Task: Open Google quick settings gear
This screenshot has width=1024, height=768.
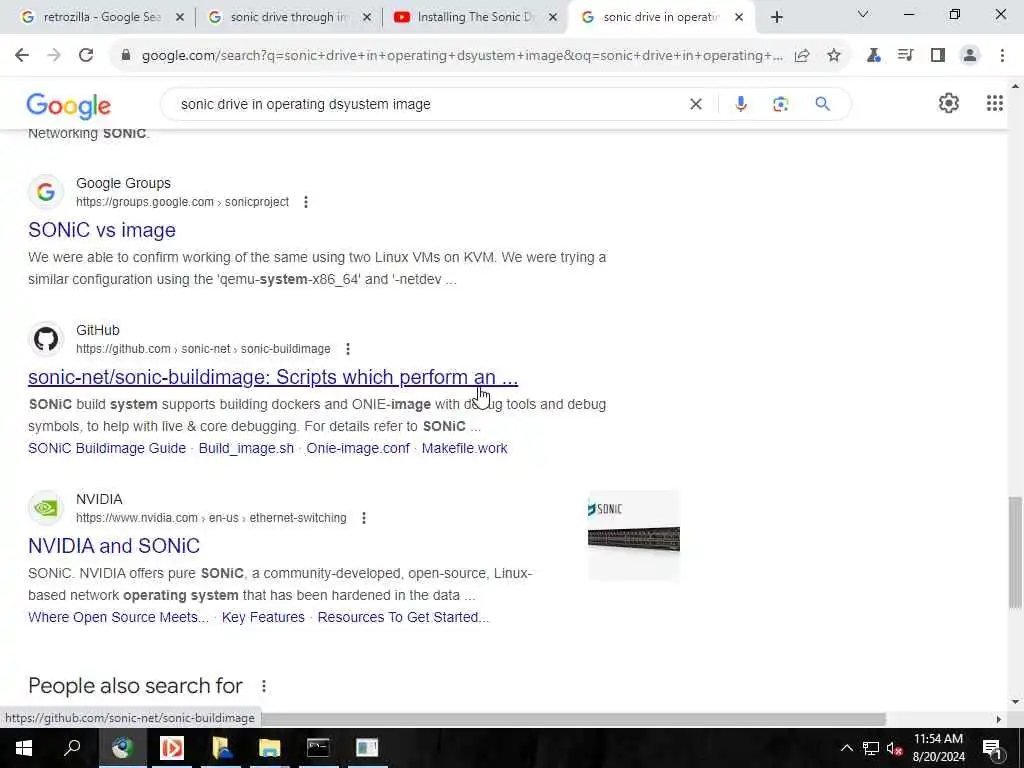Action: pyautogui.click(x=949, y=103)
